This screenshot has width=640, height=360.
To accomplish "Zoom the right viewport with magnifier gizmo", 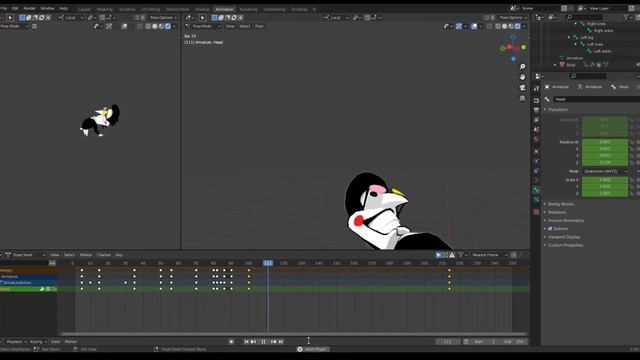I will 522,67.
